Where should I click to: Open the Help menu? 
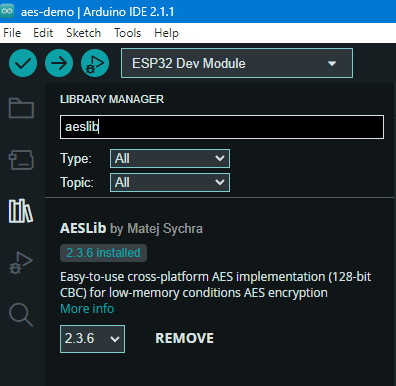click(x=166, y=33)
